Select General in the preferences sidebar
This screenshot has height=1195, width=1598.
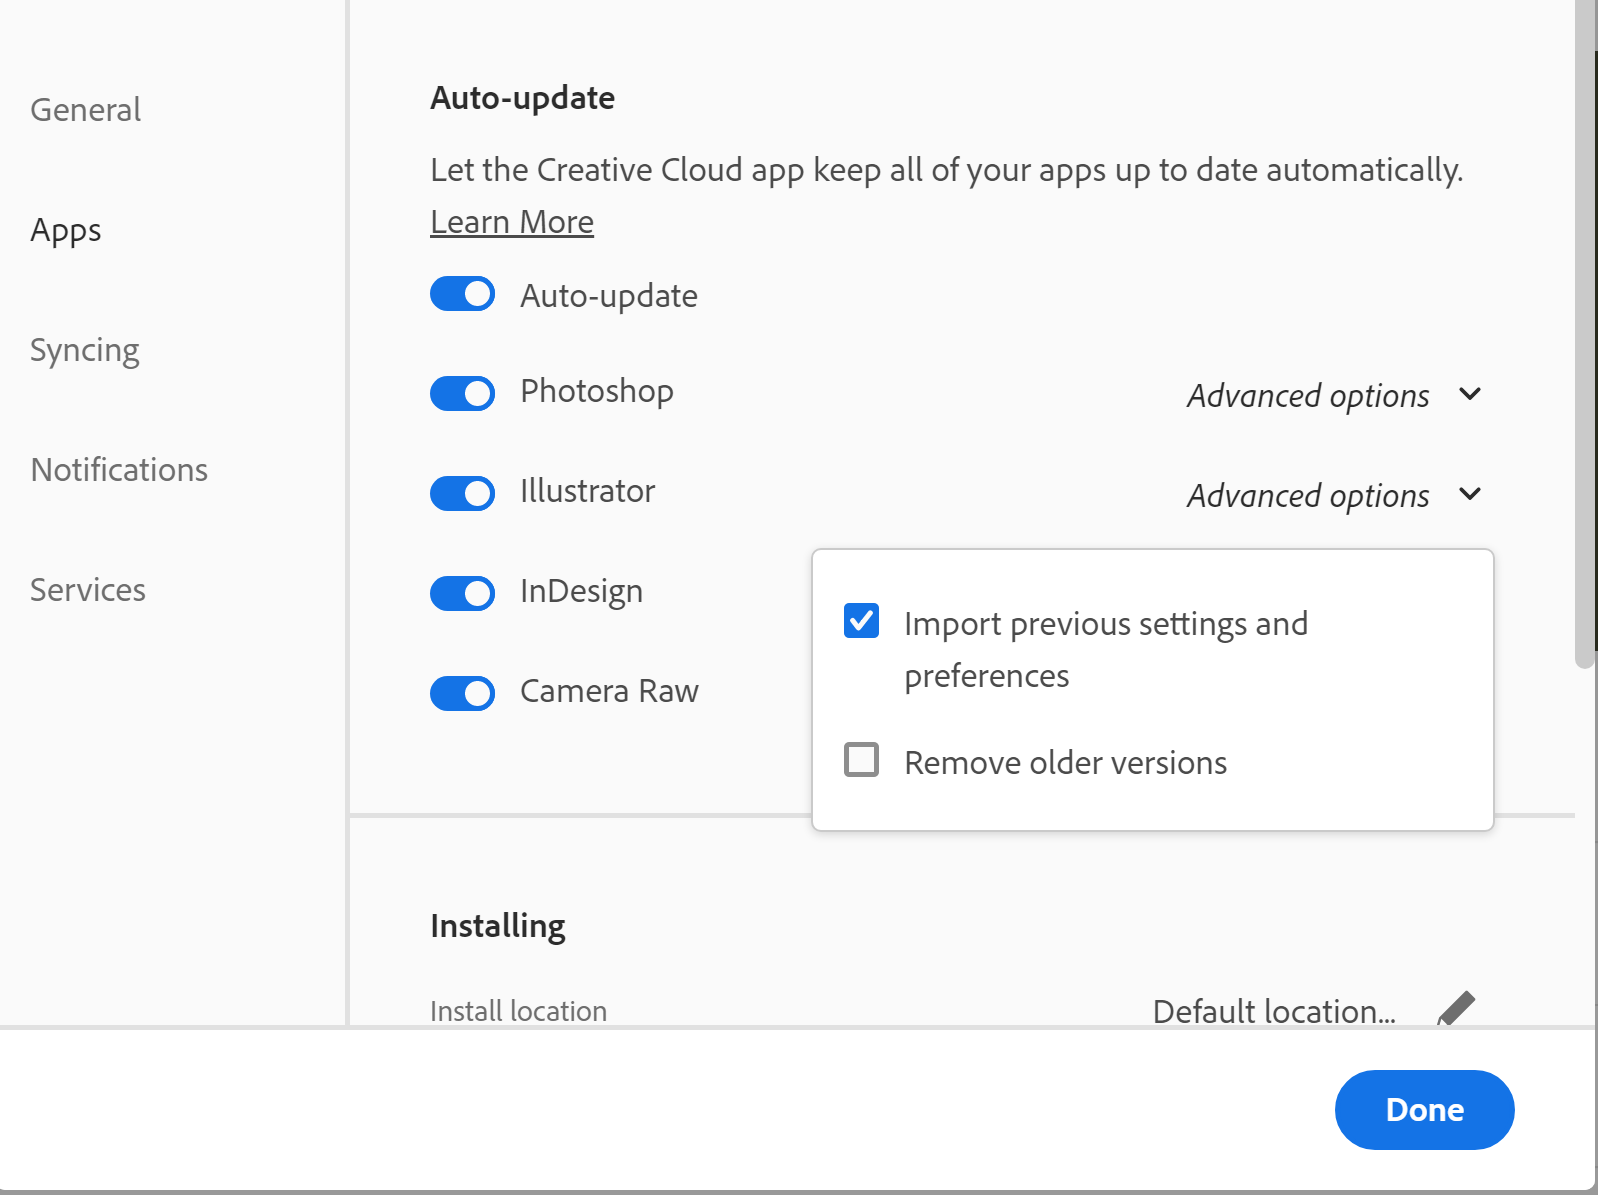click(85, 110)
